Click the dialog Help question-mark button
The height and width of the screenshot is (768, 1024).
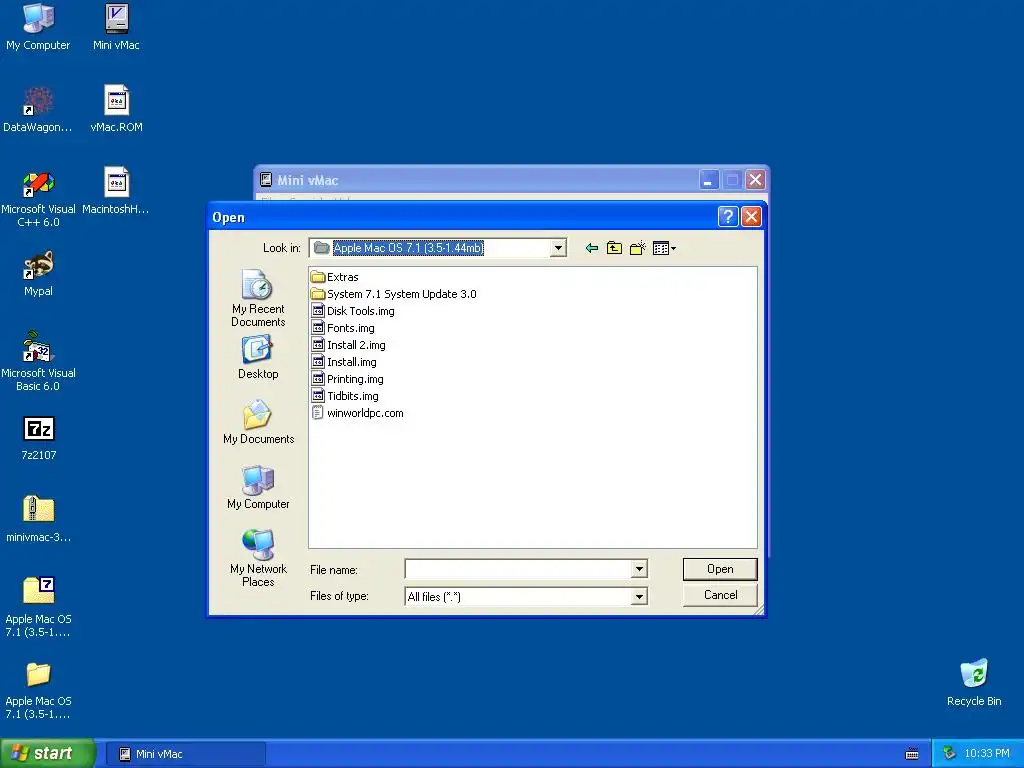click(728, 217)
